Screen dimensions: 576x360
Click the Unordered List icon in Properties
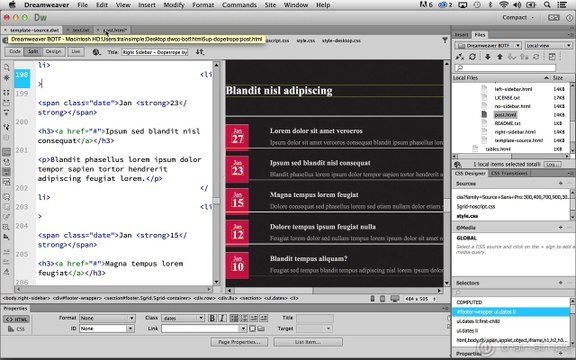pyautogui.click(x=234, y=318)
